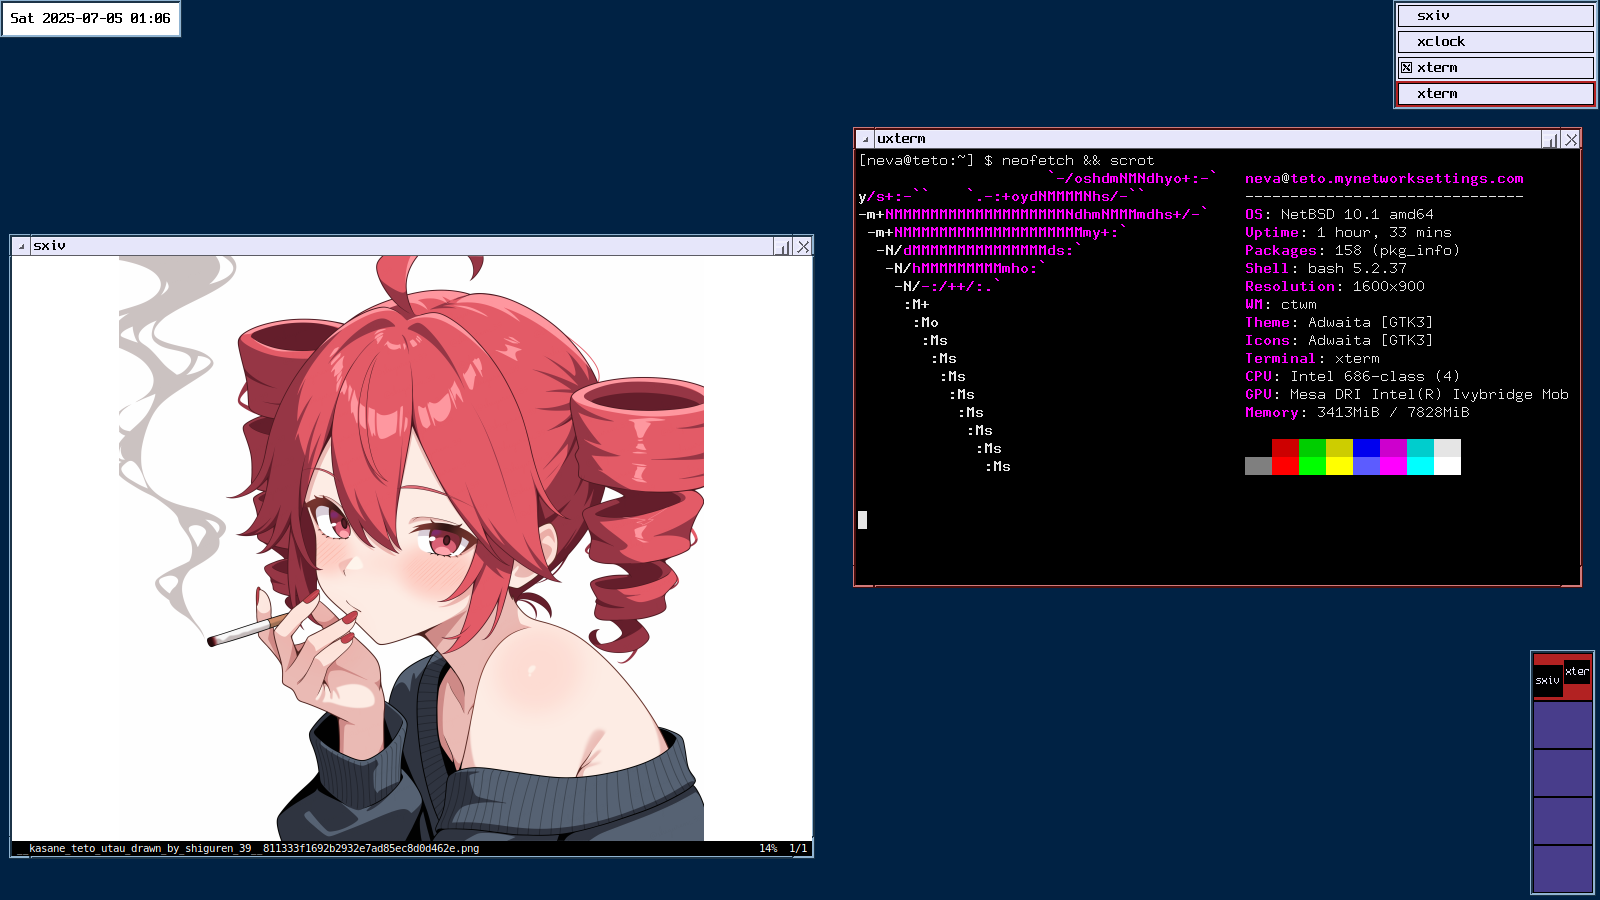Screen dimensions: 1600x900
Task: Click the iconified X-box marker beside xterm entry
Action: (1406, 68)
